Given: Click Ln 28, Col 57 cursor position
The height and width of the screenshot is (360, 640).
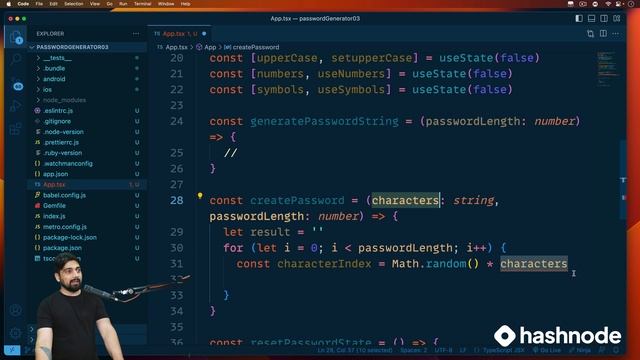Looking at the screenshot, I should point(355,350).
